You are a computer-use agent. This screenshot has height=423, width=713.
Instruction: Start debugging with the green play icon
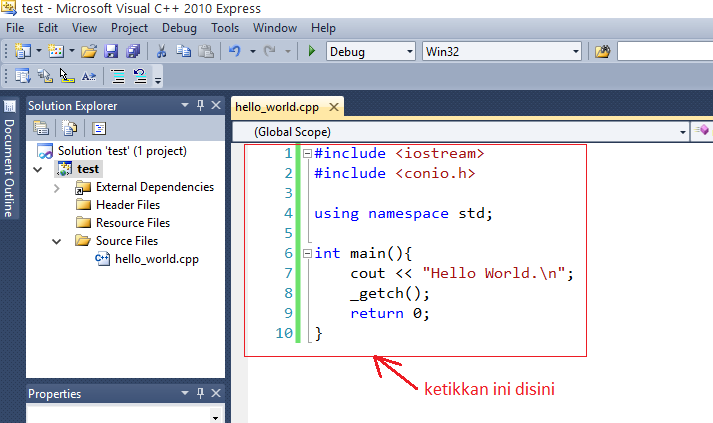coord(311,51)
